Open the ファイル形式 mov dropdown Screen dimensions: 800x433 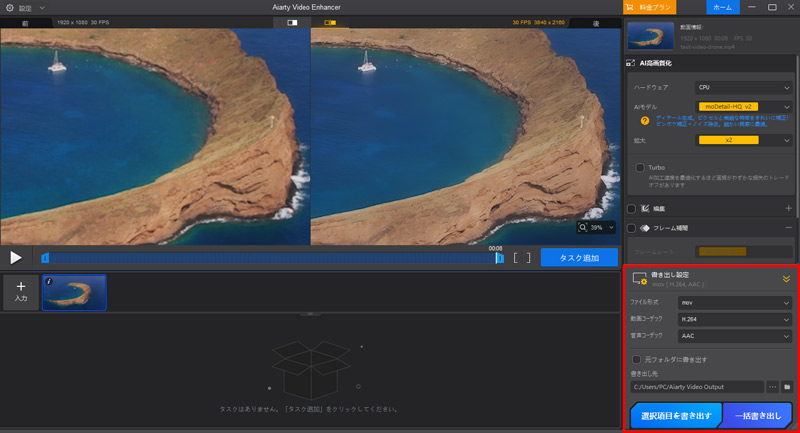coord(735,303)
